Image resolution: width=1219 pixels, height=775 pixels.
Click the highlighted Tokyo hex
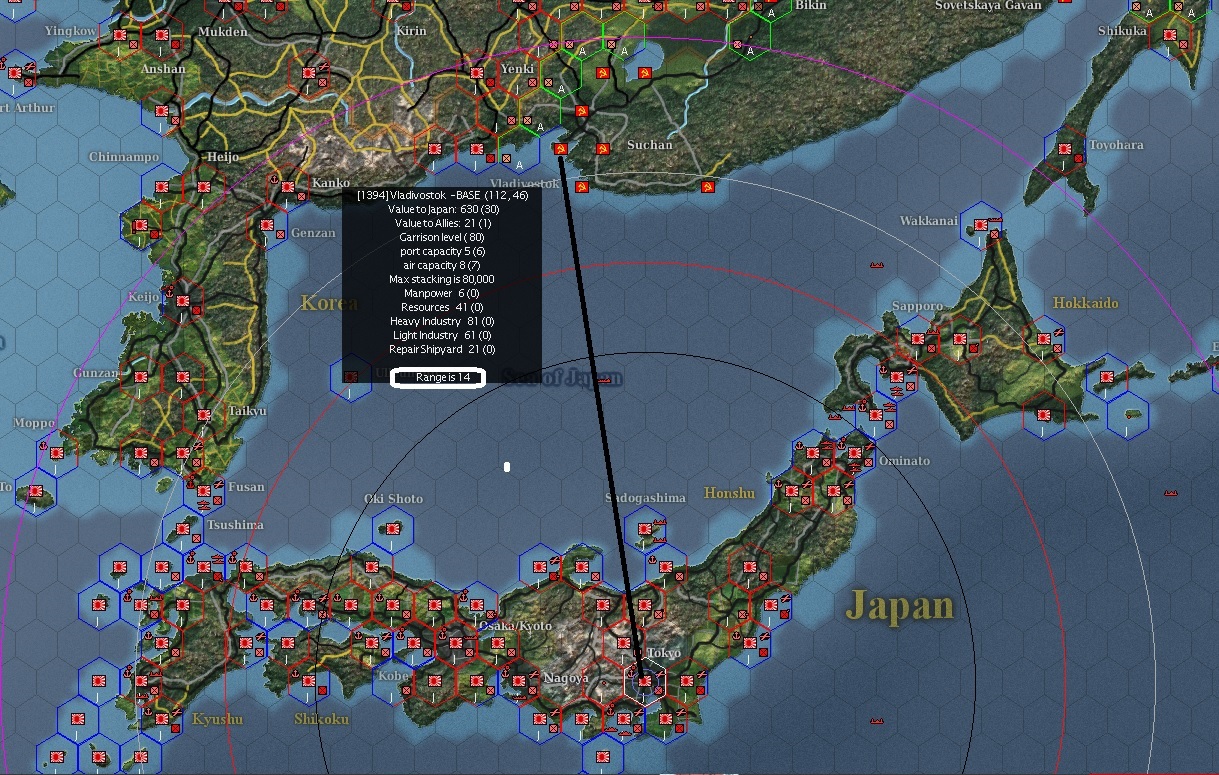tap(645, 682)
